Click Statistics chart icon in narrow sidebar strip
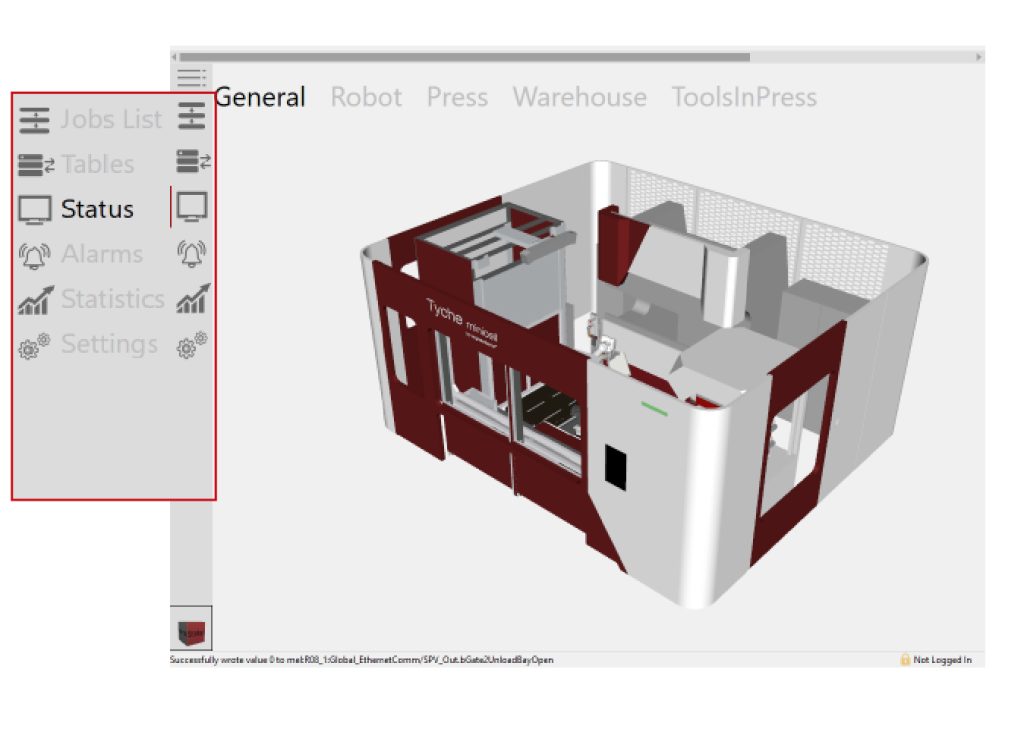 [x=192, y=298]
